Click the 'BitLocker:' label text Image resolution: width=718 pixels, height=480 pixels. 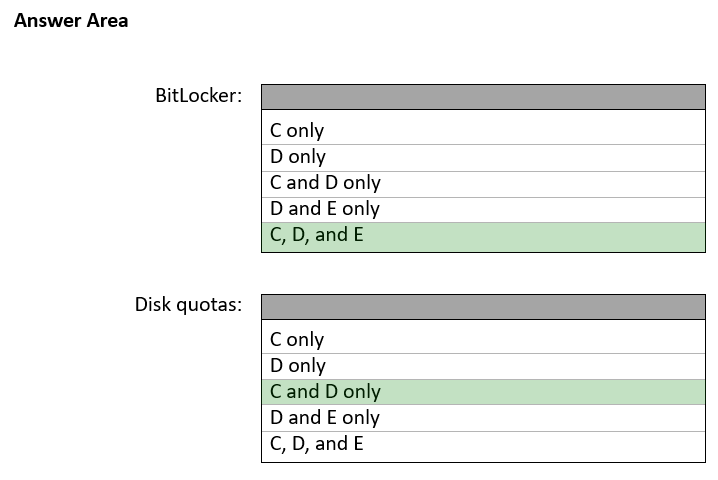click(198, 97)
